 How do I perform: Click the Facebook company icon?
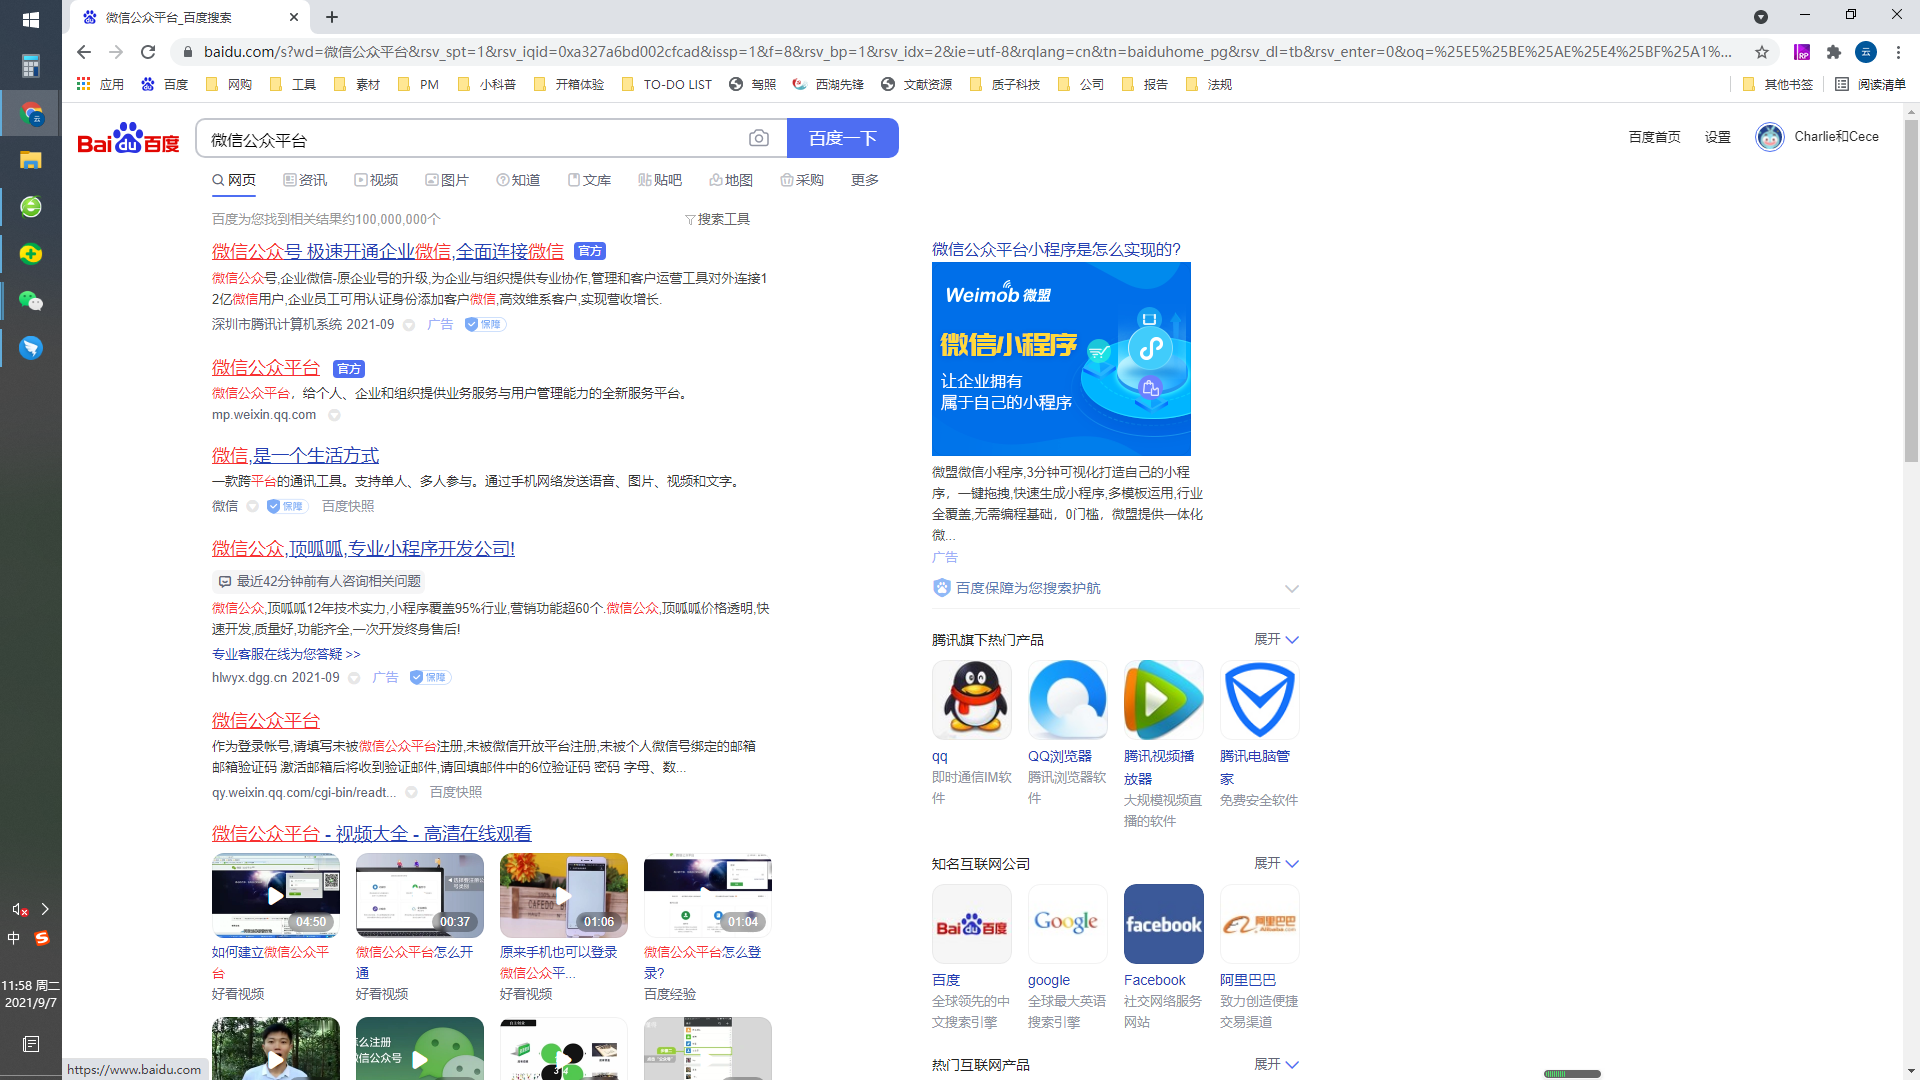pos(1163,924)
